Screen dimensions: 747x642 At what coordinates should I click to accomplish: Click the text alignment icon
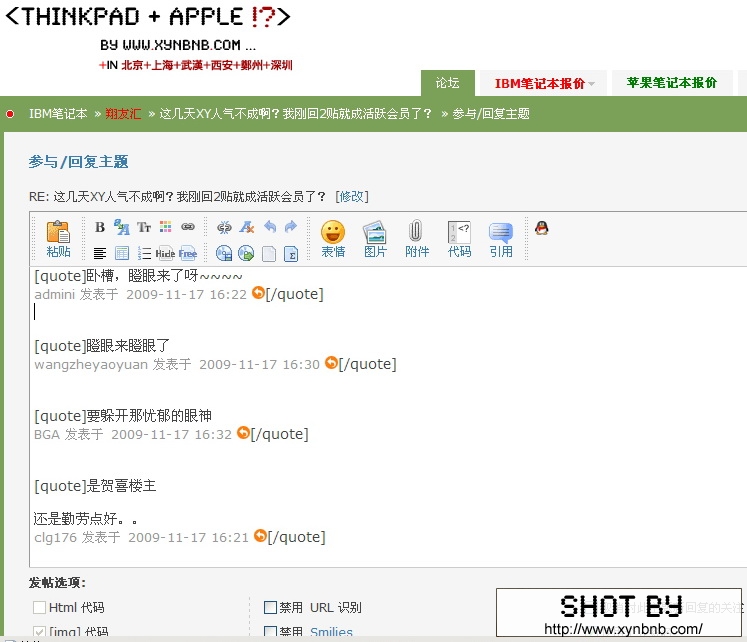point(100,253)
